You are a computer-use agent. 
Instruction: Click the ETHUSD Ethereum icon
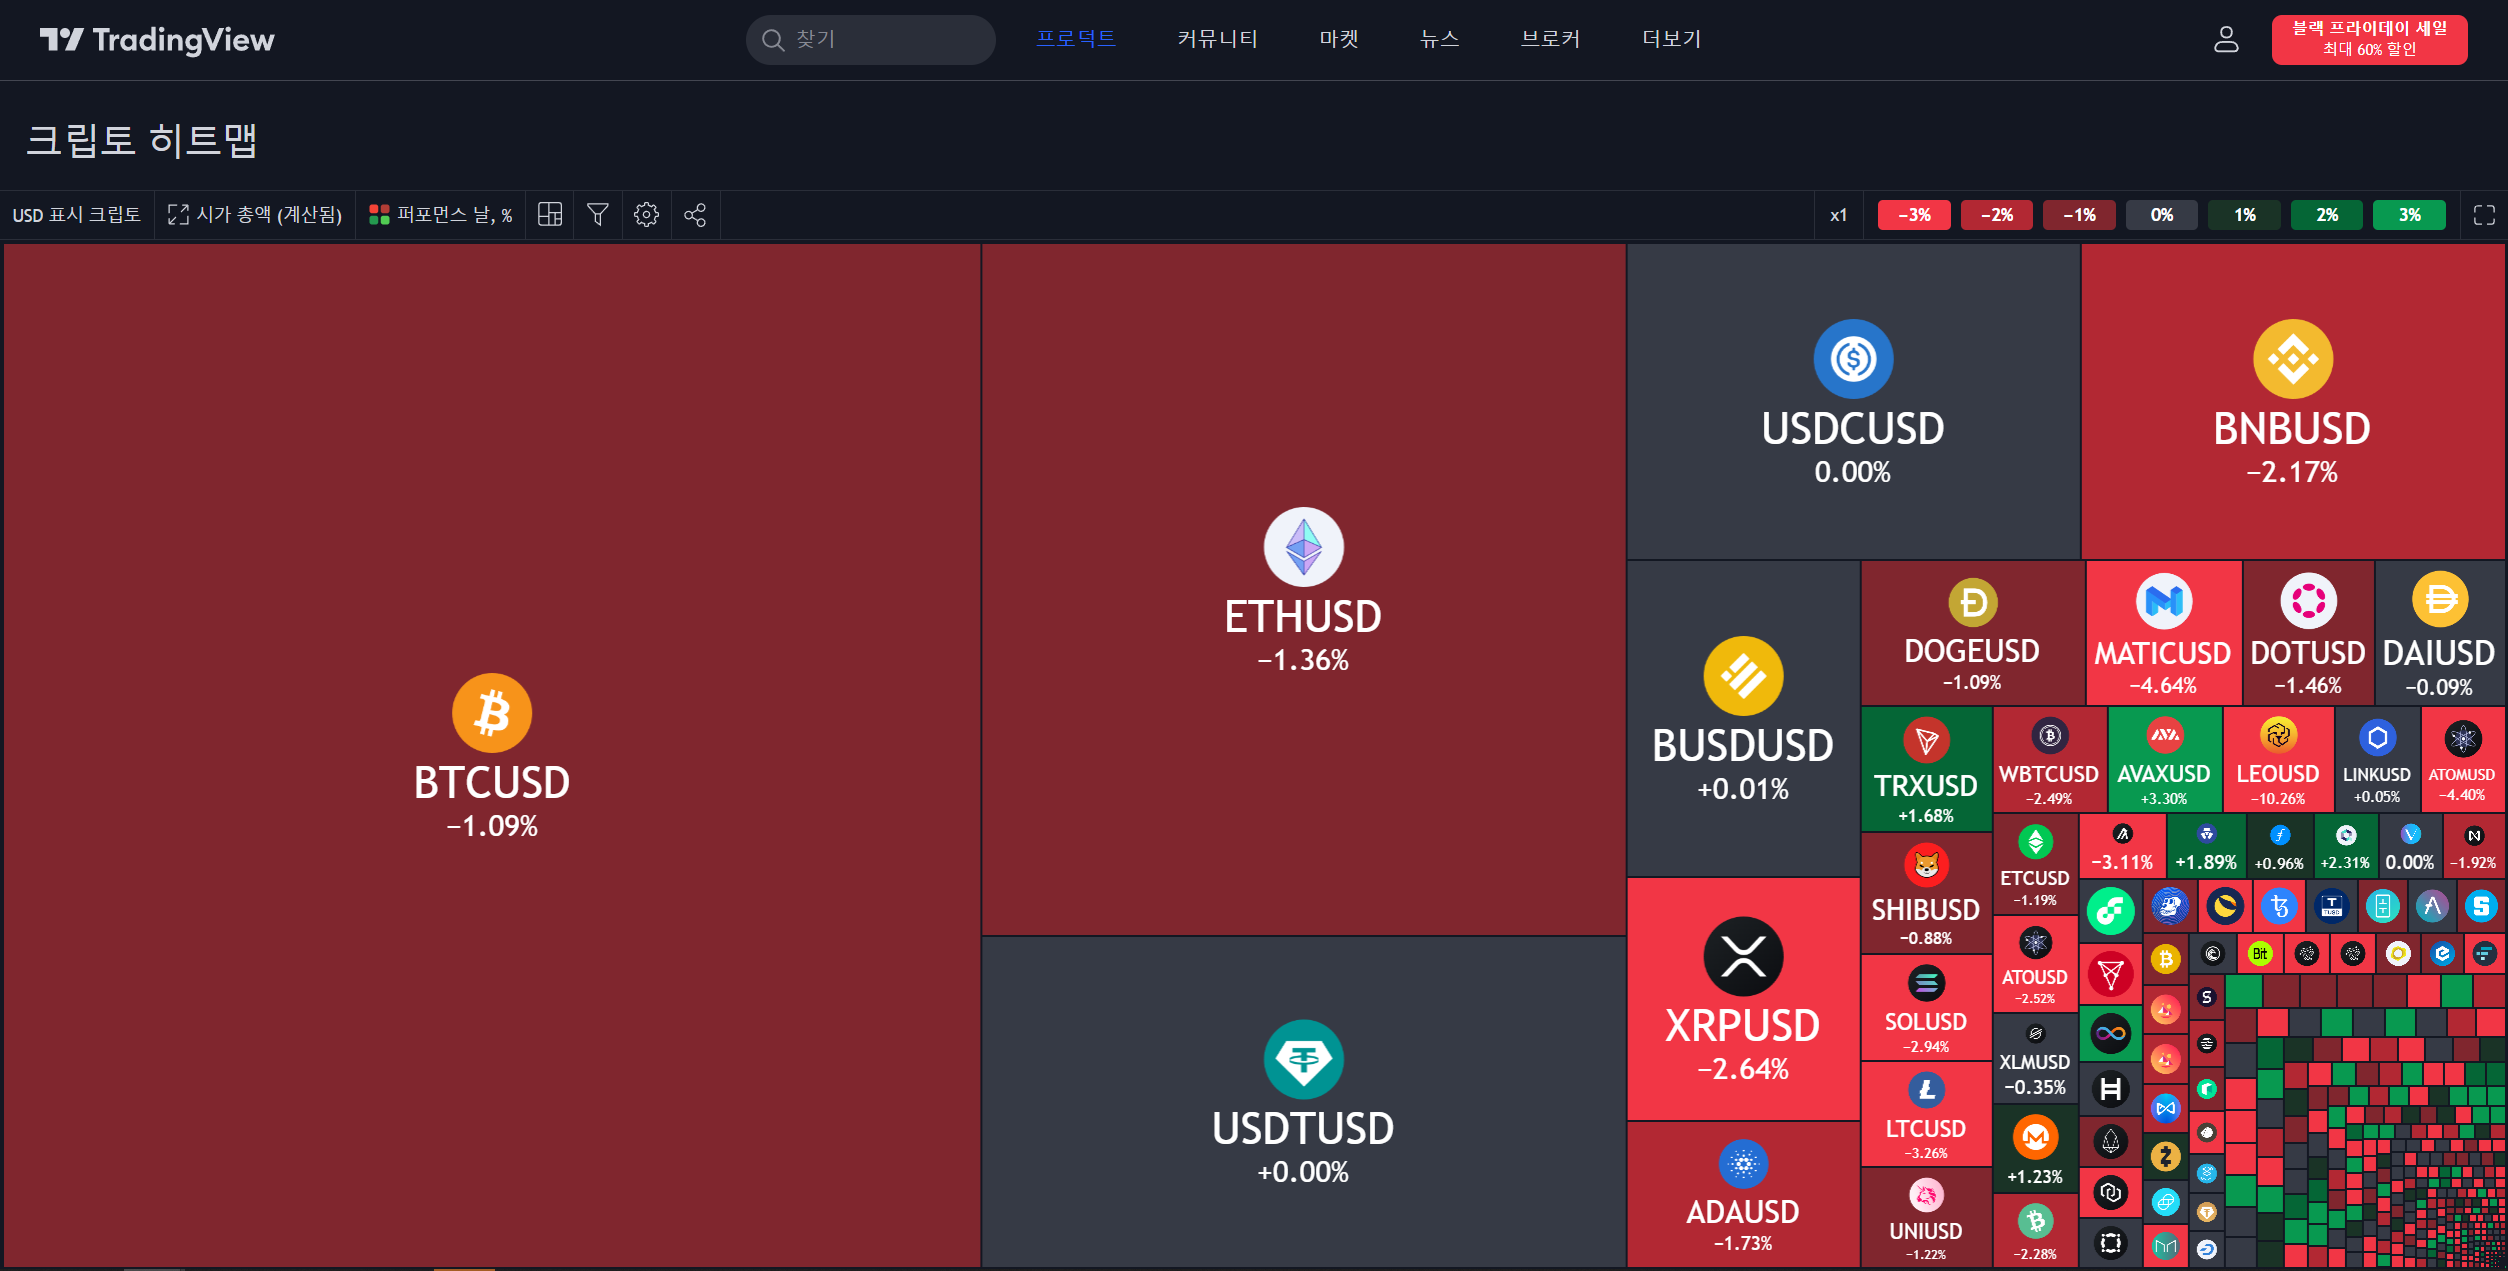(1304, 547)
